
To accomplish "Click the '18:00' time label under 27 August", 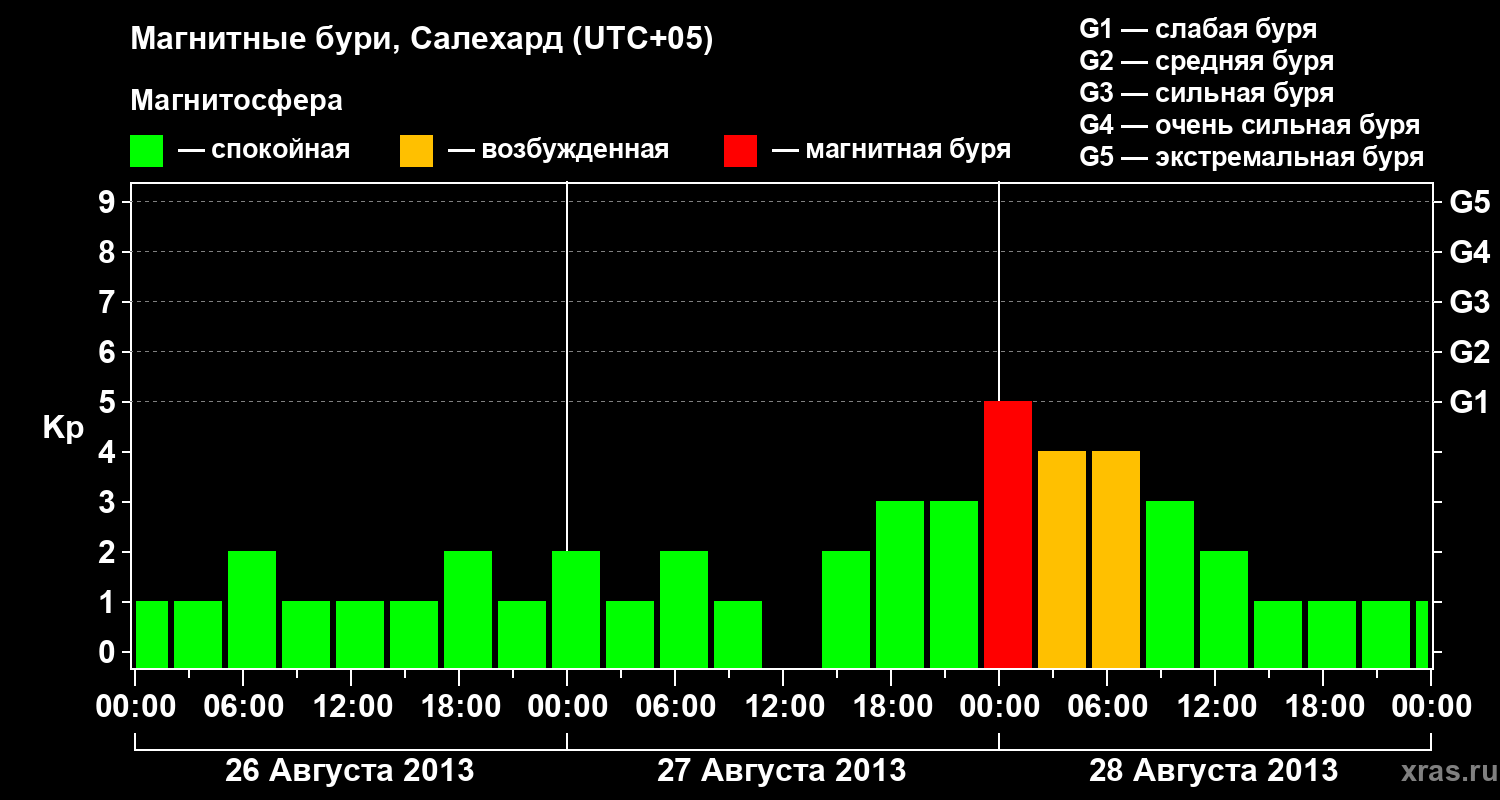I will coord(891,707).
